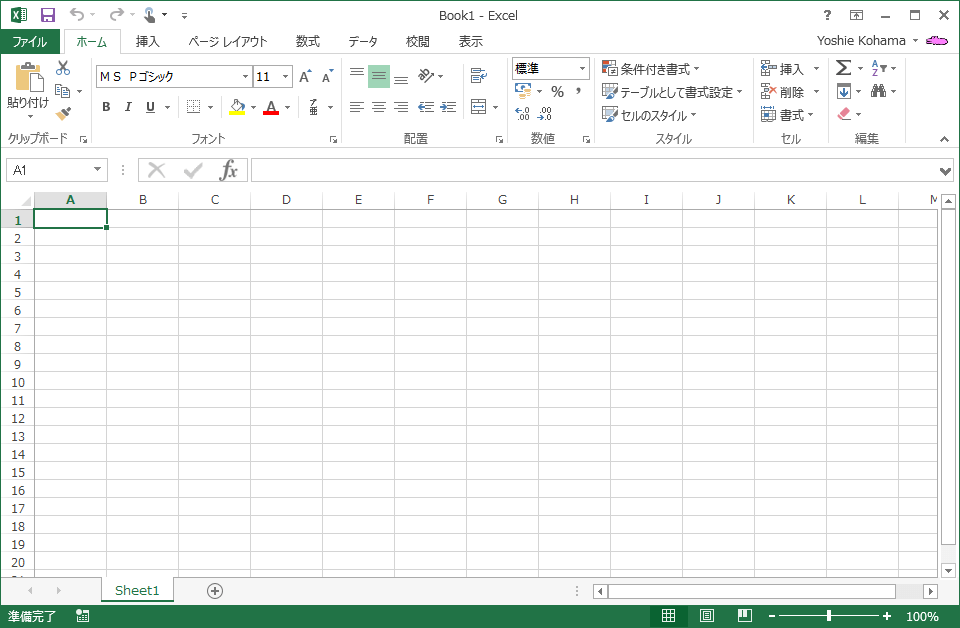The image size is (960, 628).
Task: Open the 標準 number format dropdown
Action: click(x=582, y=69)
